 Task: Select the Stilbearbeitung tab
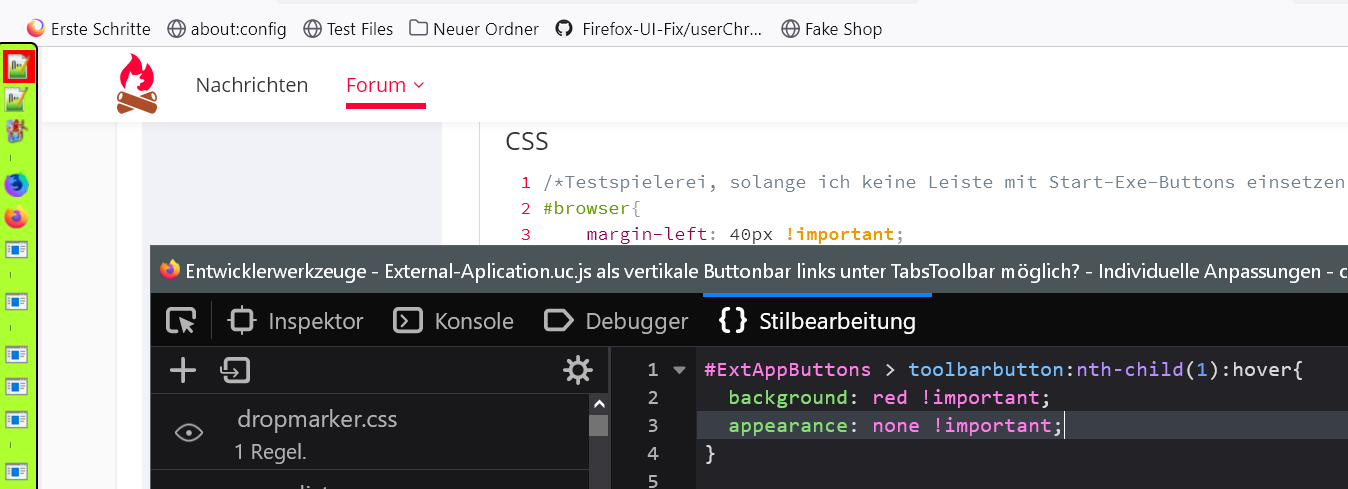(x=817, y=321)
